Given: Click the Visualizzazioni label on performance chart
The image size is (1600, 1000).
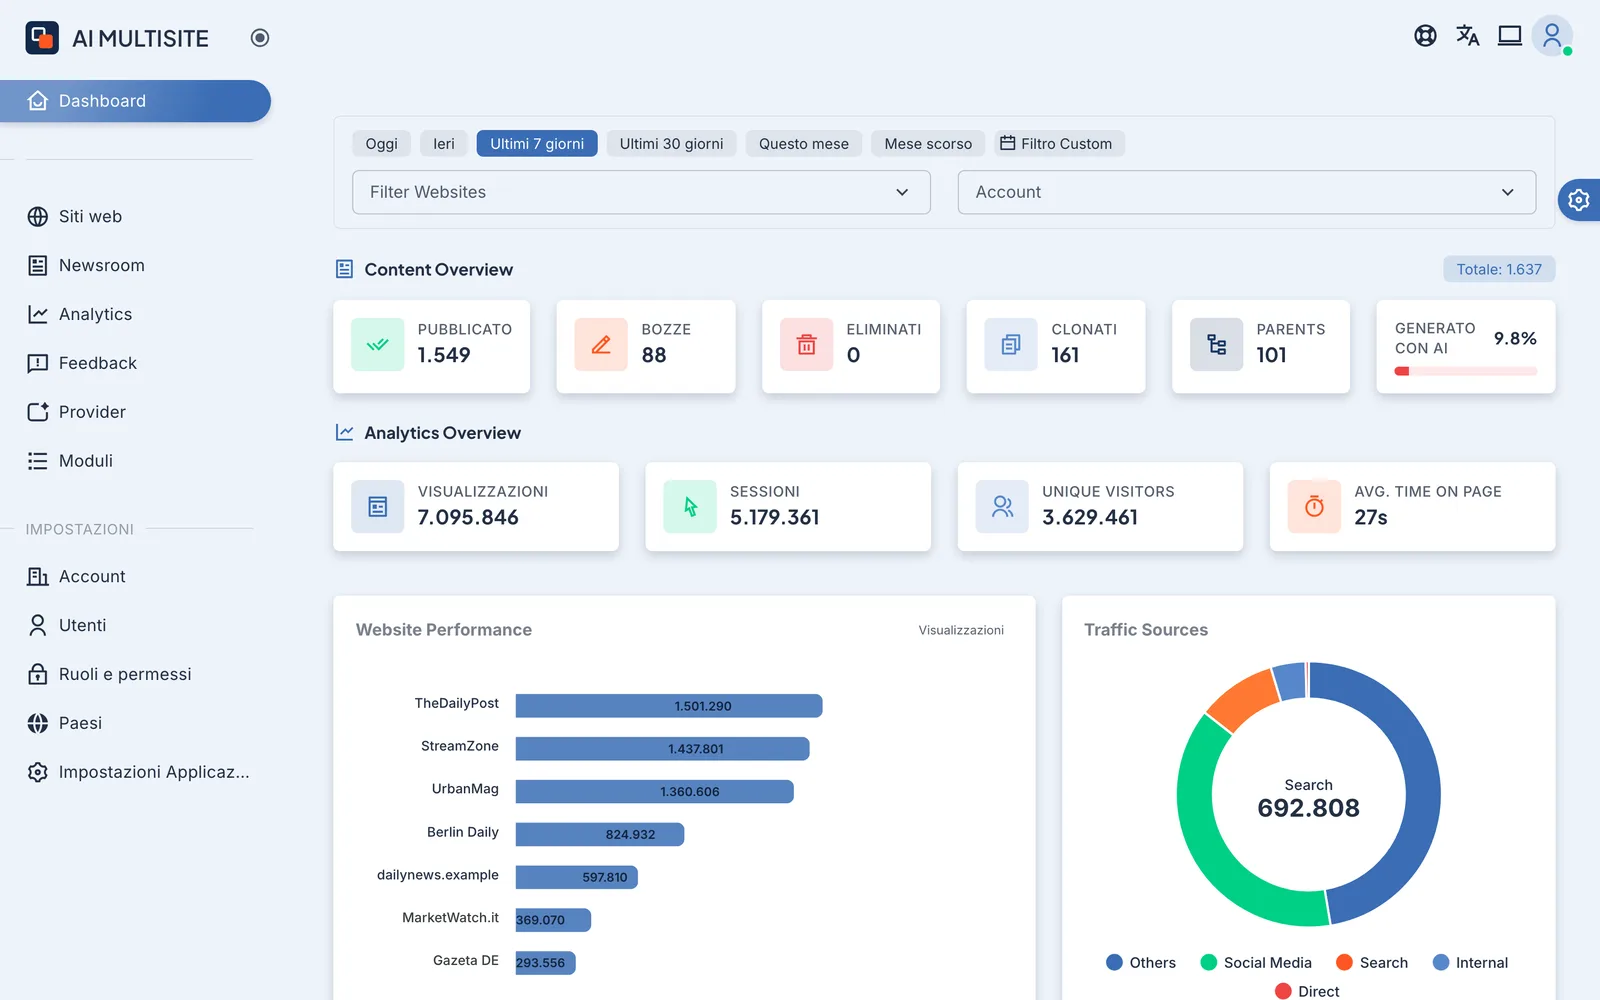Looking at the screenshot, I should pyautogui.click(x=961, y=630).
